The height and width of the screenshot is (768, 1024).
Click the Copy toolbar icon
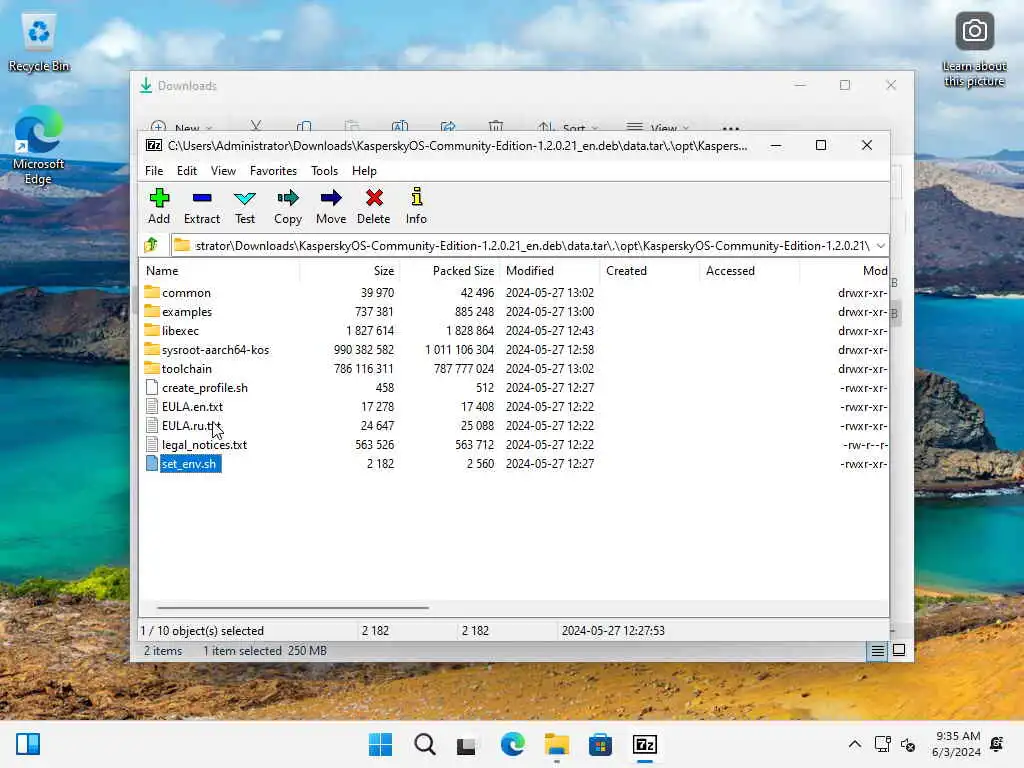288,206
